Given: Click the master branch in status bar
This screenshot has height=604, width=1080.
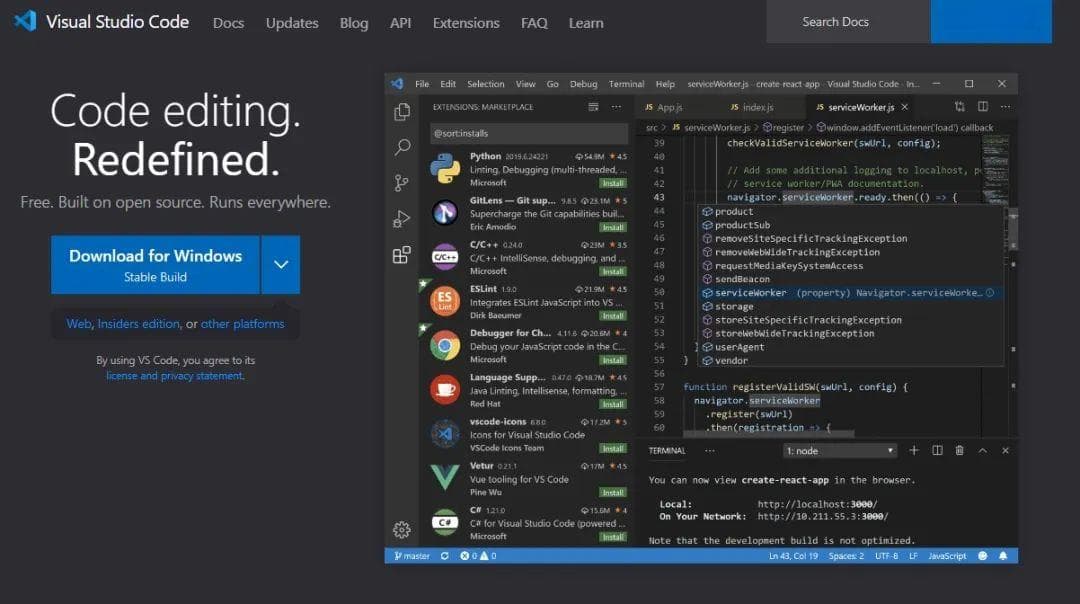Looking at the screenshot, I should (412, 556).
